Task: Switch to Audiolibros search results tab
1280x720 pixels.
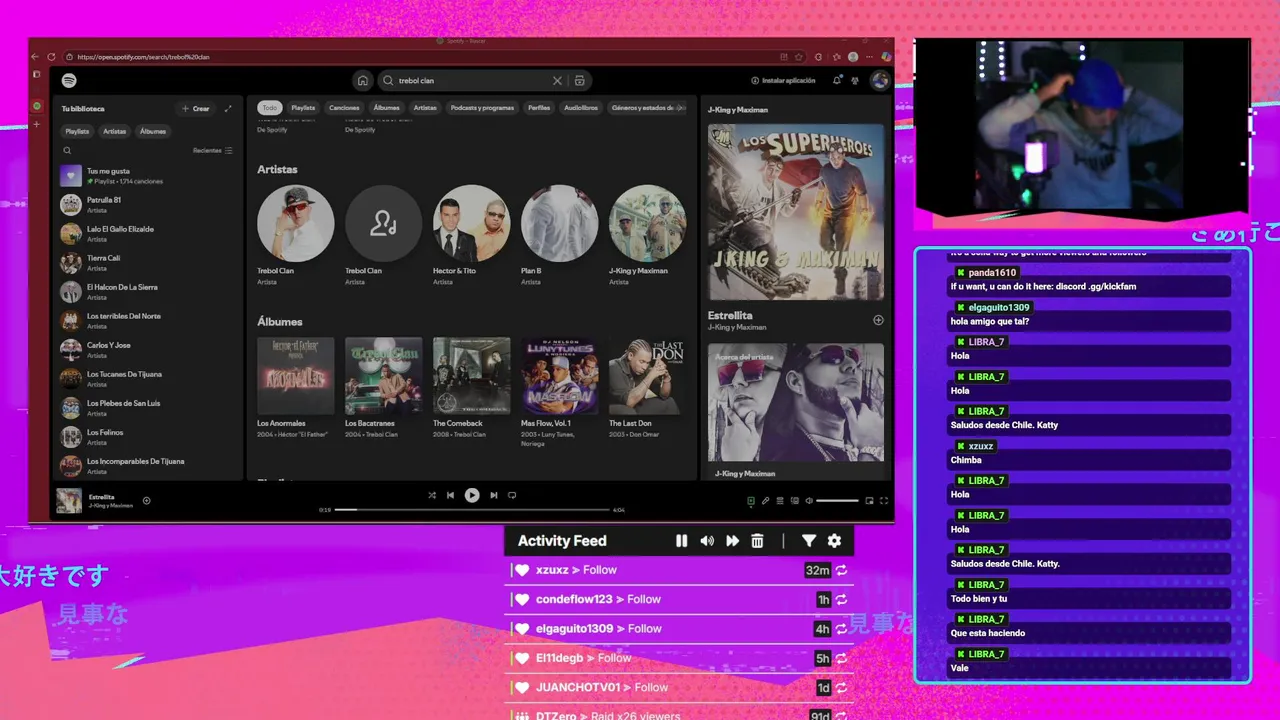Action: [581, 107]
